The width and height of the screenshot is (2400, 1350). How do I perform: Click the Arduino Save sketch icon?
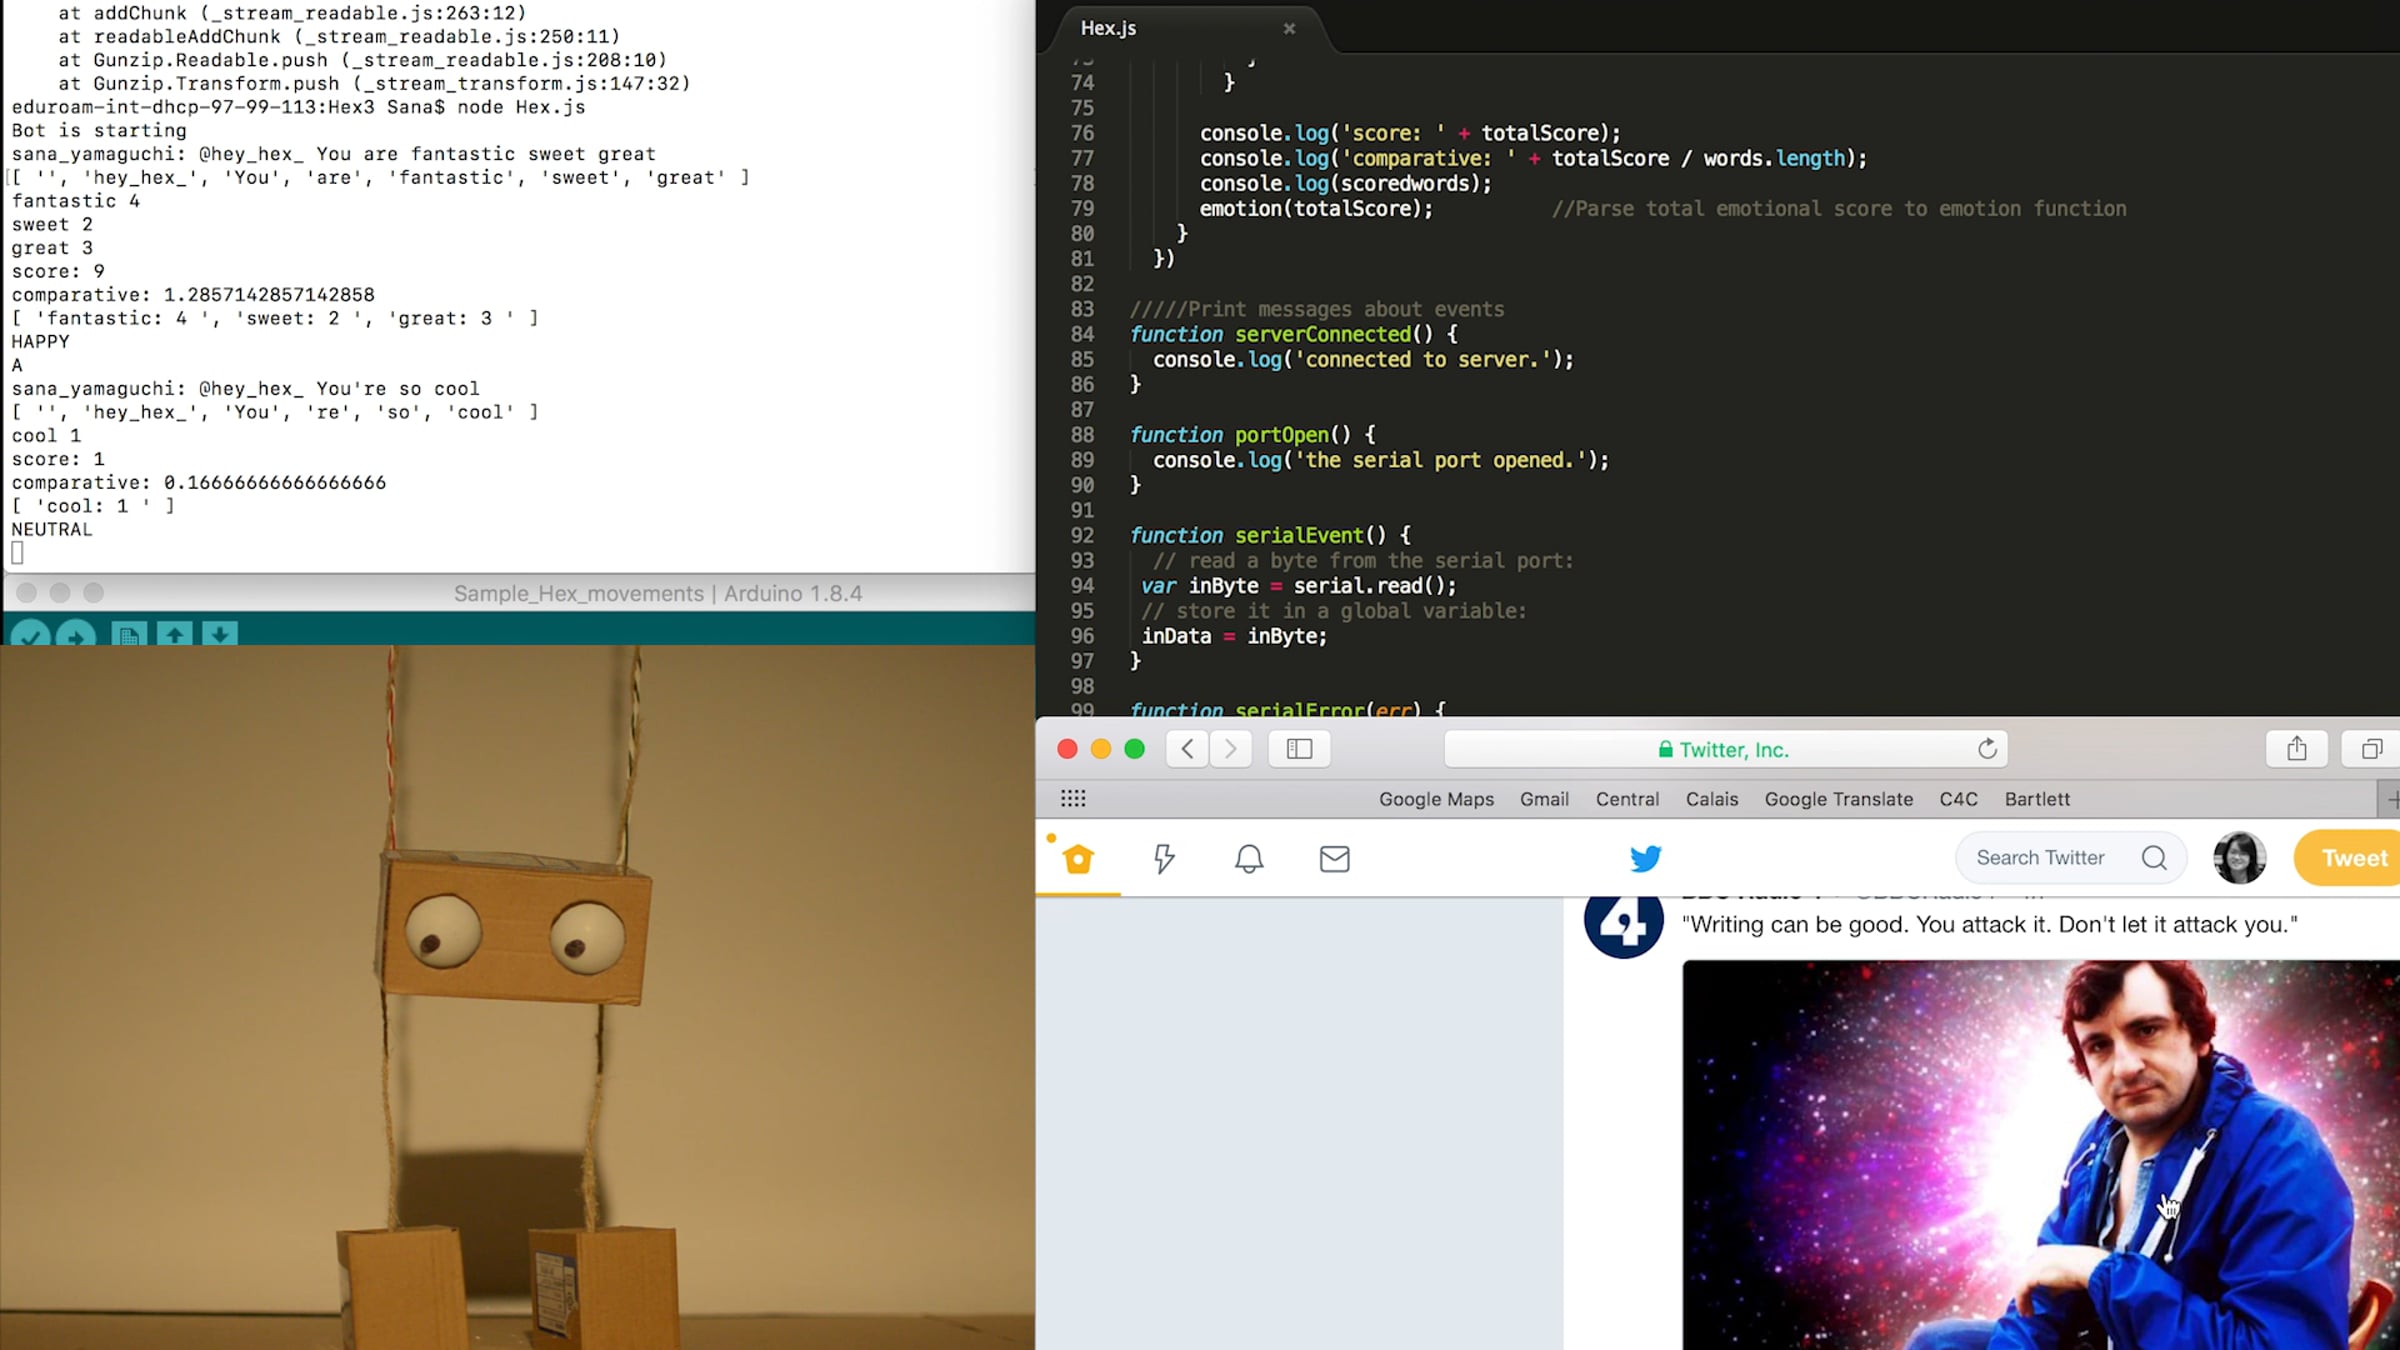tap(220, 634)
